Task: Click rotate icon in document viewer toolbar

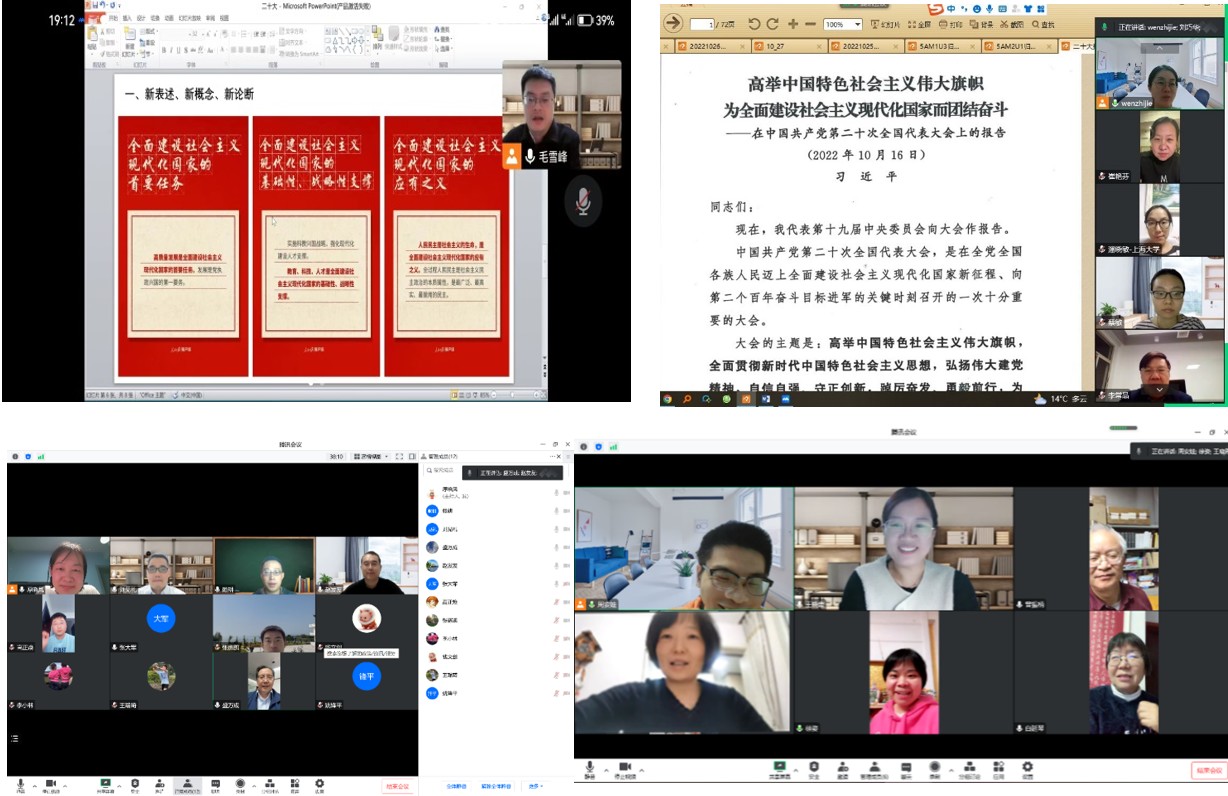Action: 755,24
